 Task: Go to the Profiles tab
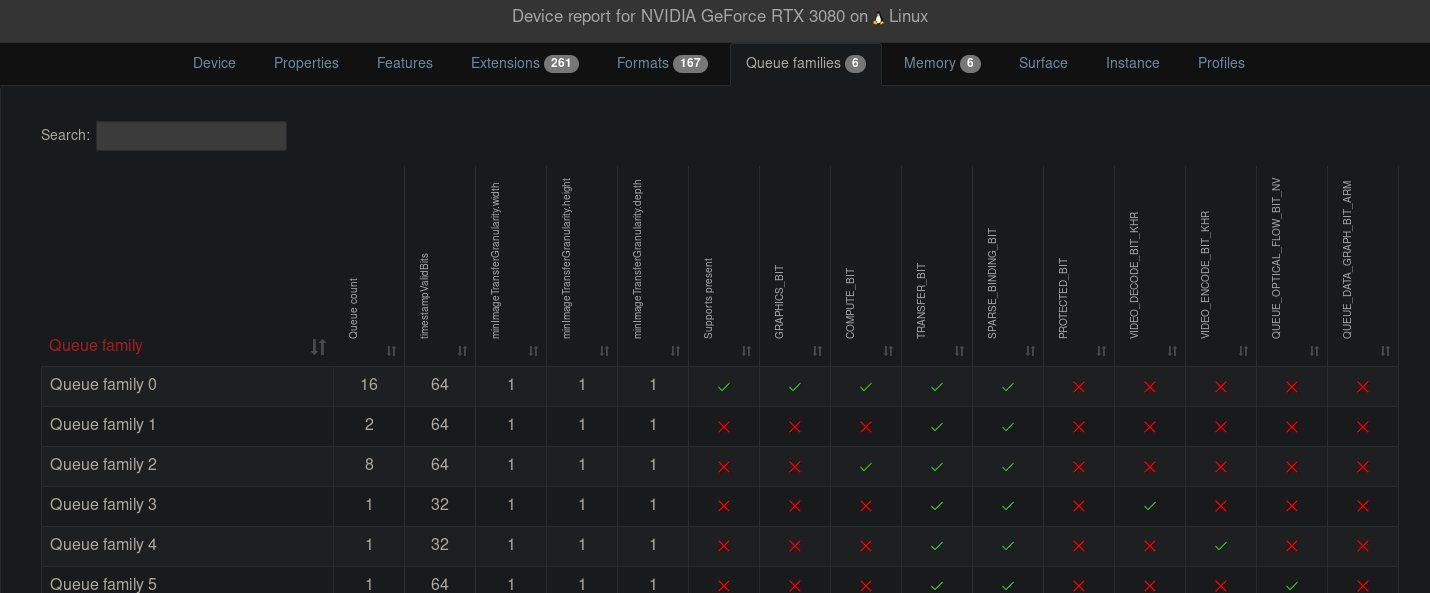(1221, 63)
